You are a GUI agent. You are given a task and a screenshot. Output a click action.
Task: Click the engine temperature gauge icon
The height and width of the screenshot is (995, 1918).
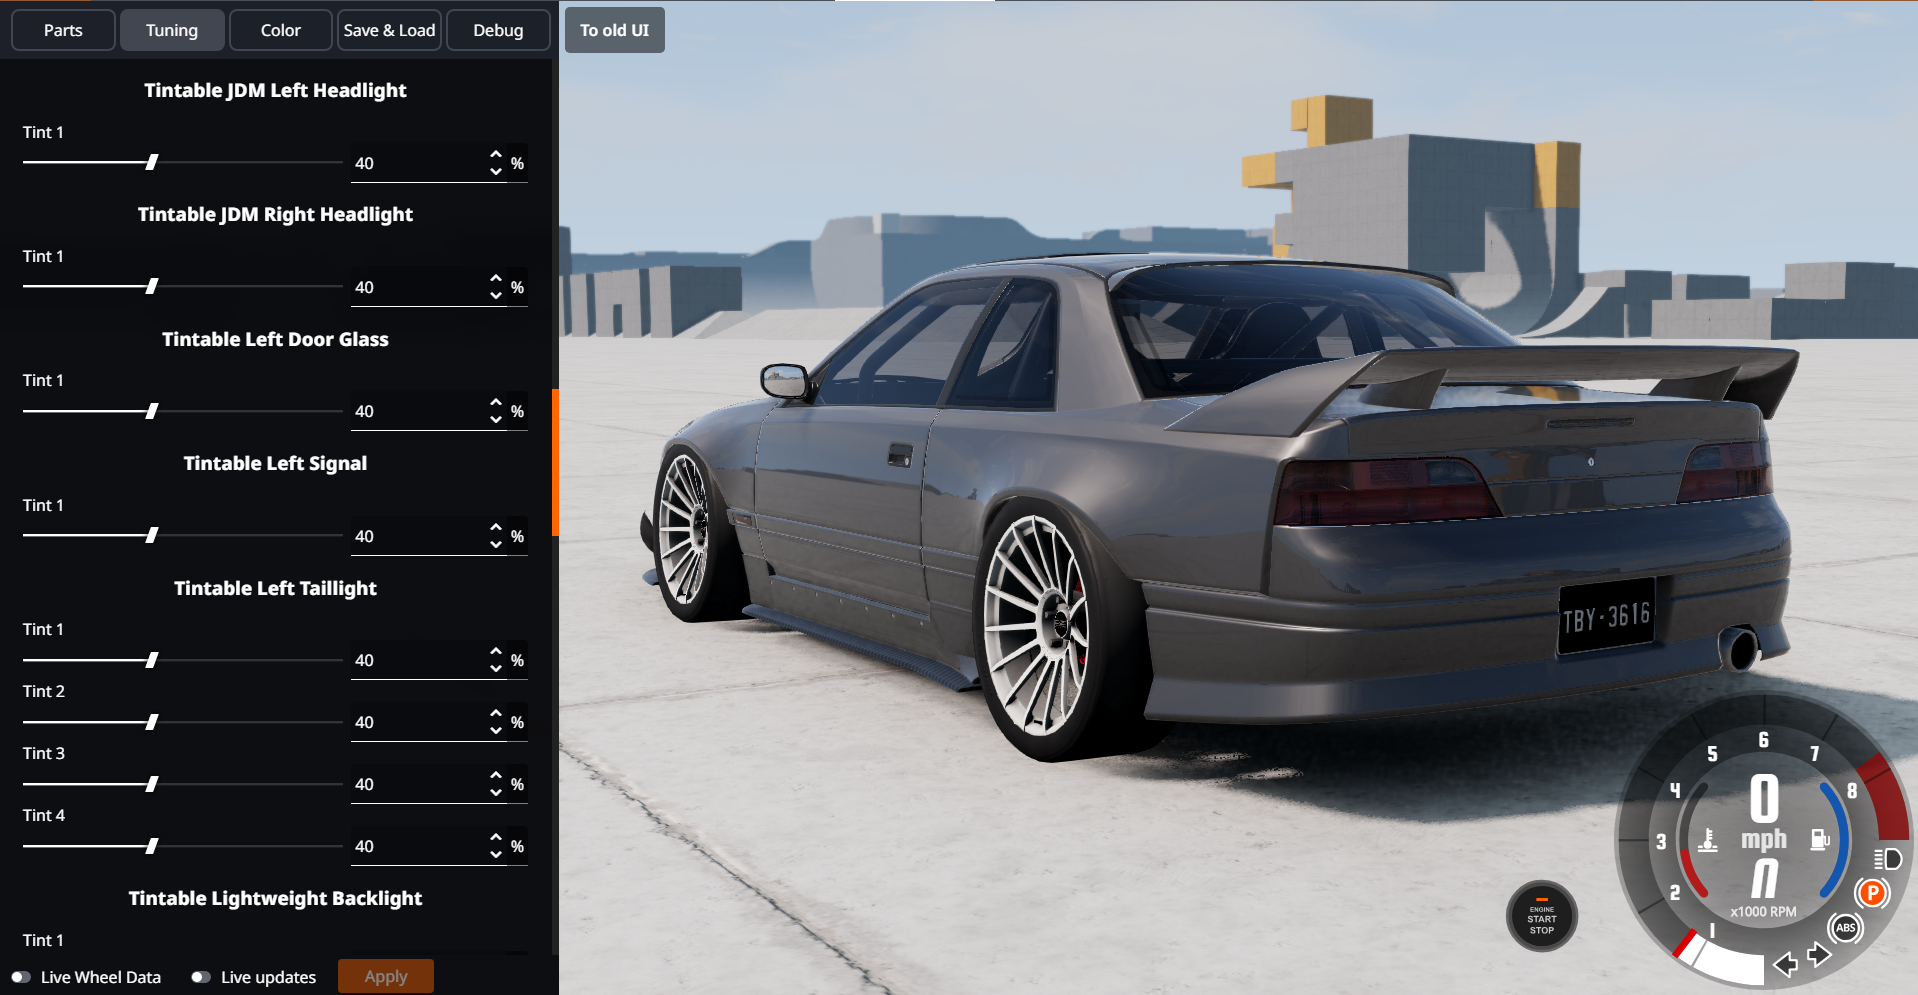[x=1708, y=840]
